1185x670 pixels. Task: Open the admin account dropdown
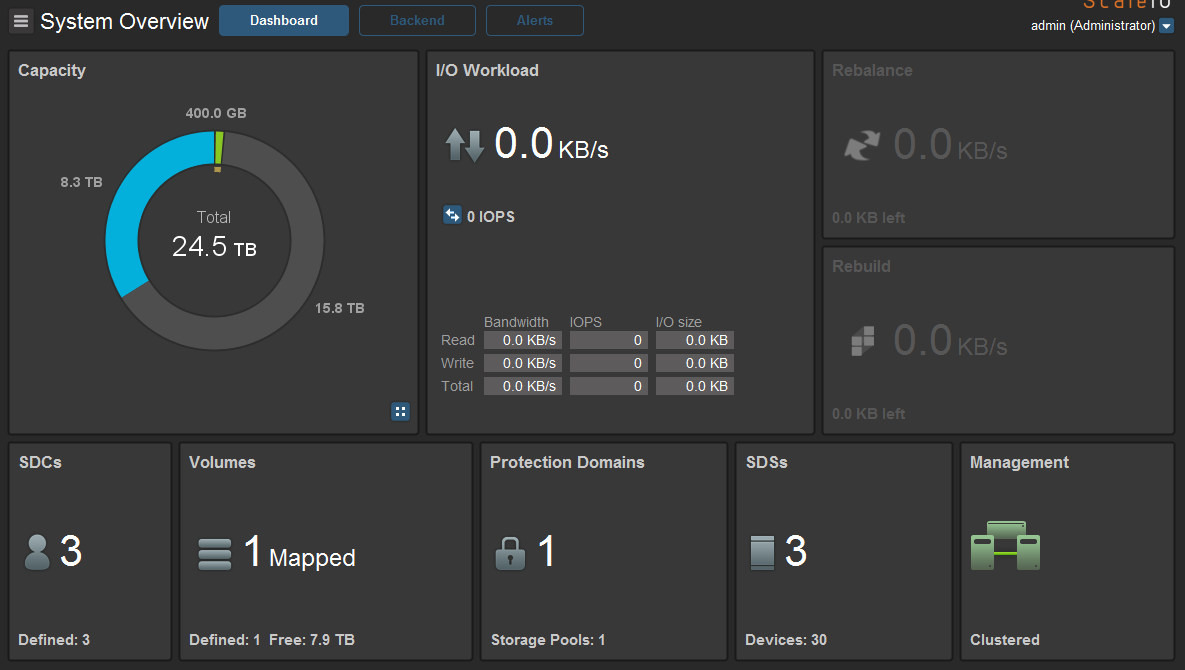(1094, 25)
